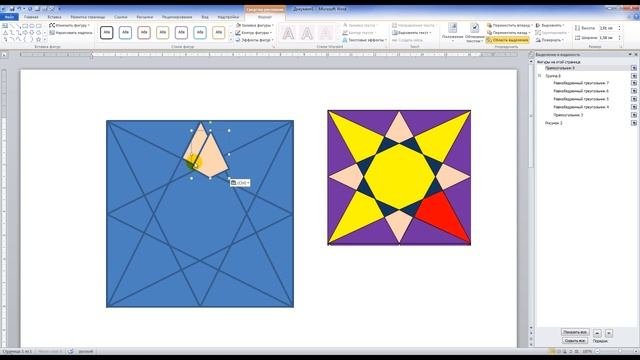Select the Формат tab under Средства рисования
Screen dimensions: 640x360
(265, 17)
